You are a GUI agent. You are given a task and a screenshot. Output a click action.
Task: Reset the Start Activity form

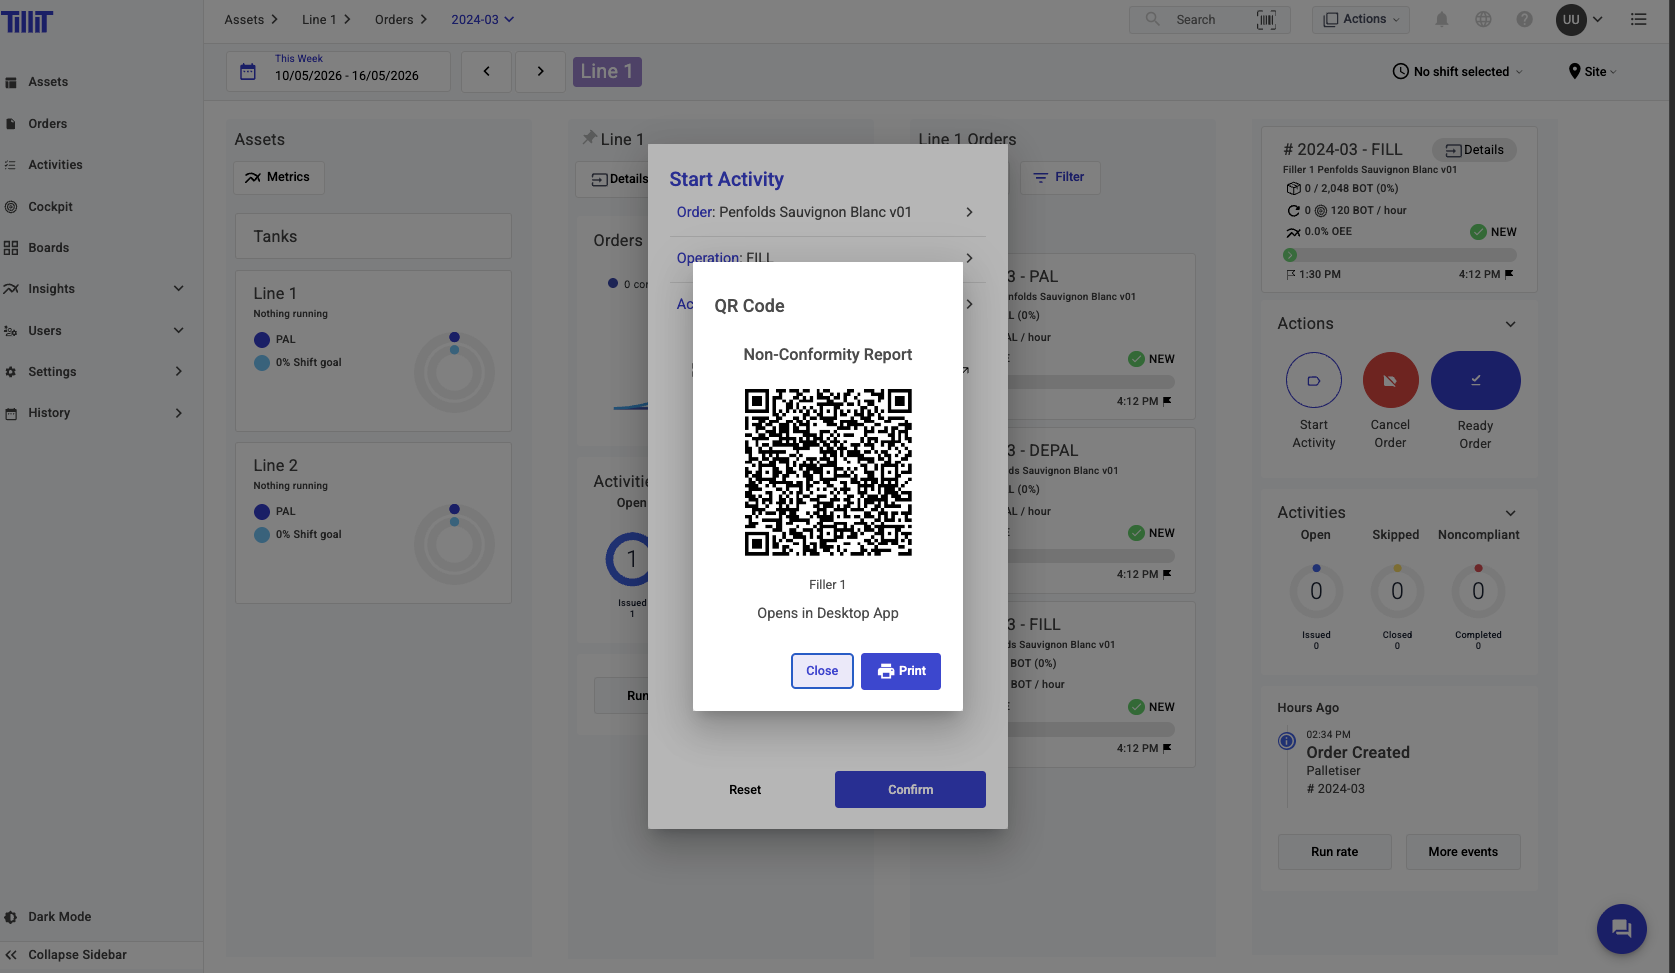pyautogui.click(x=745, y=790)
